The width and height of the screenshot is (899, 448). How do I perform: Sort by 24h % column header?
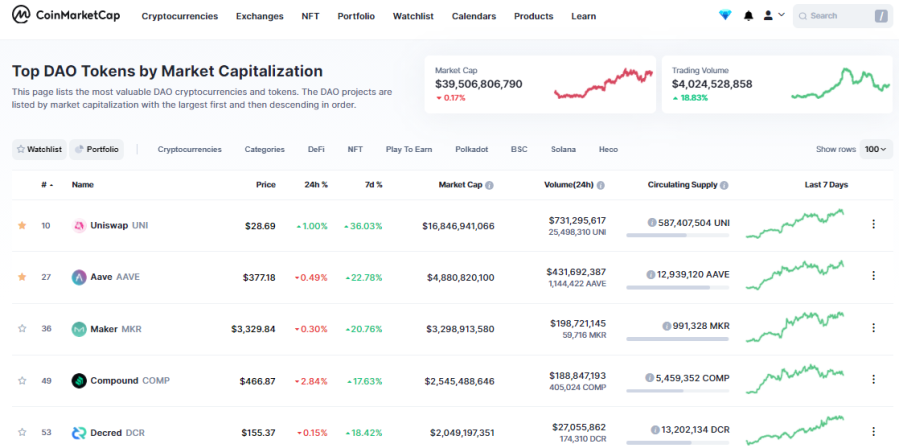pos(316,185)
